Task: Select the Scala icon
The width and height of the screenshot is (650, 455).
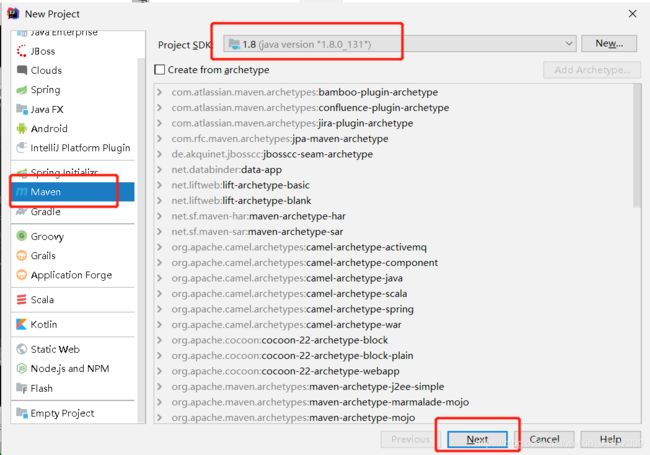Action: (22, 300)
